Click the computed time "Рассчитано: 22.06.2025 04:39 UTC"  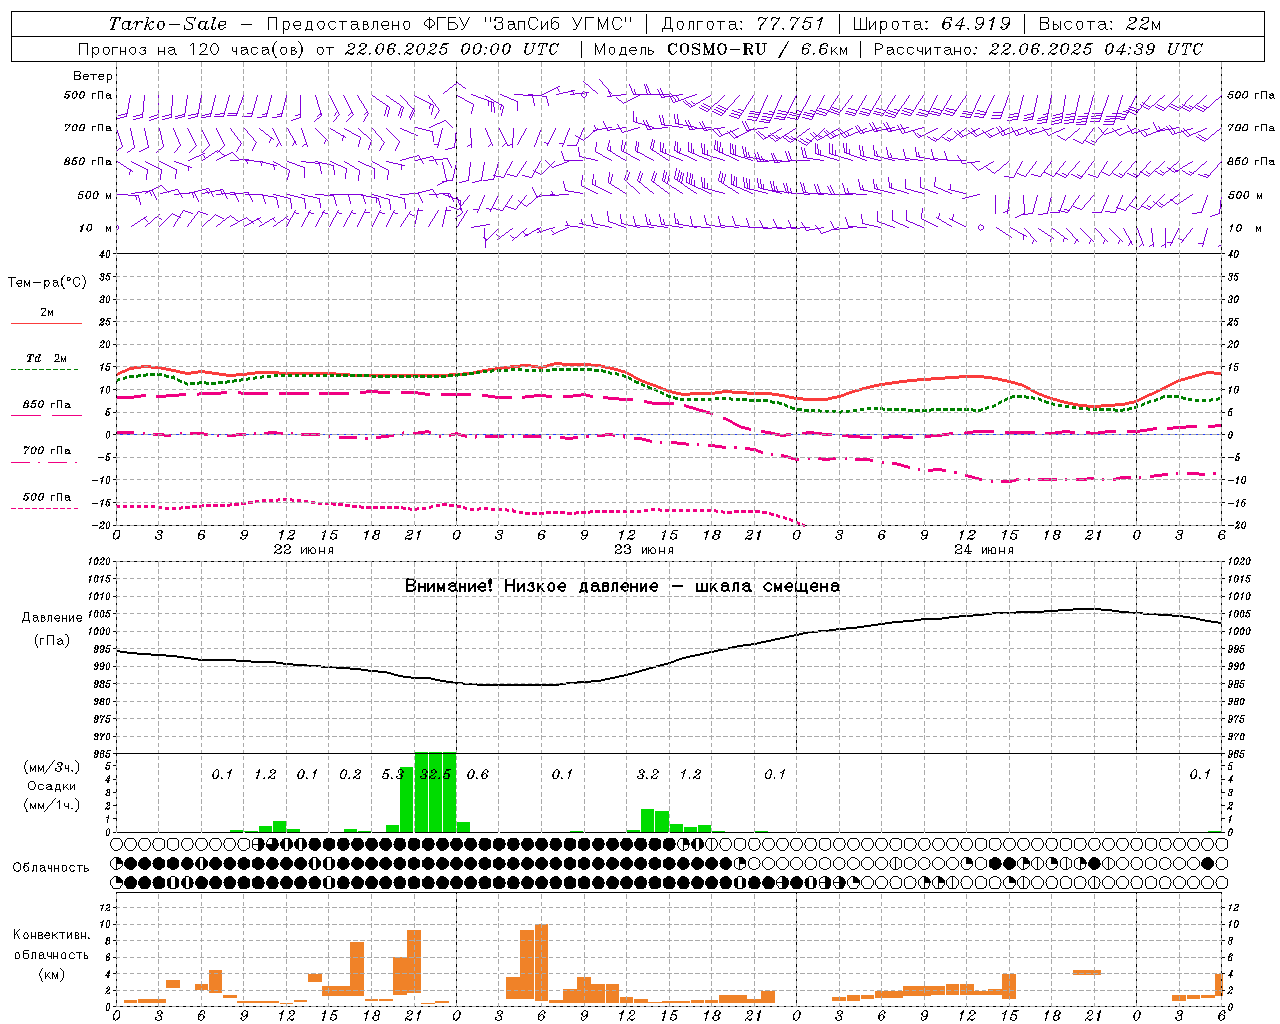[1038, 49]
